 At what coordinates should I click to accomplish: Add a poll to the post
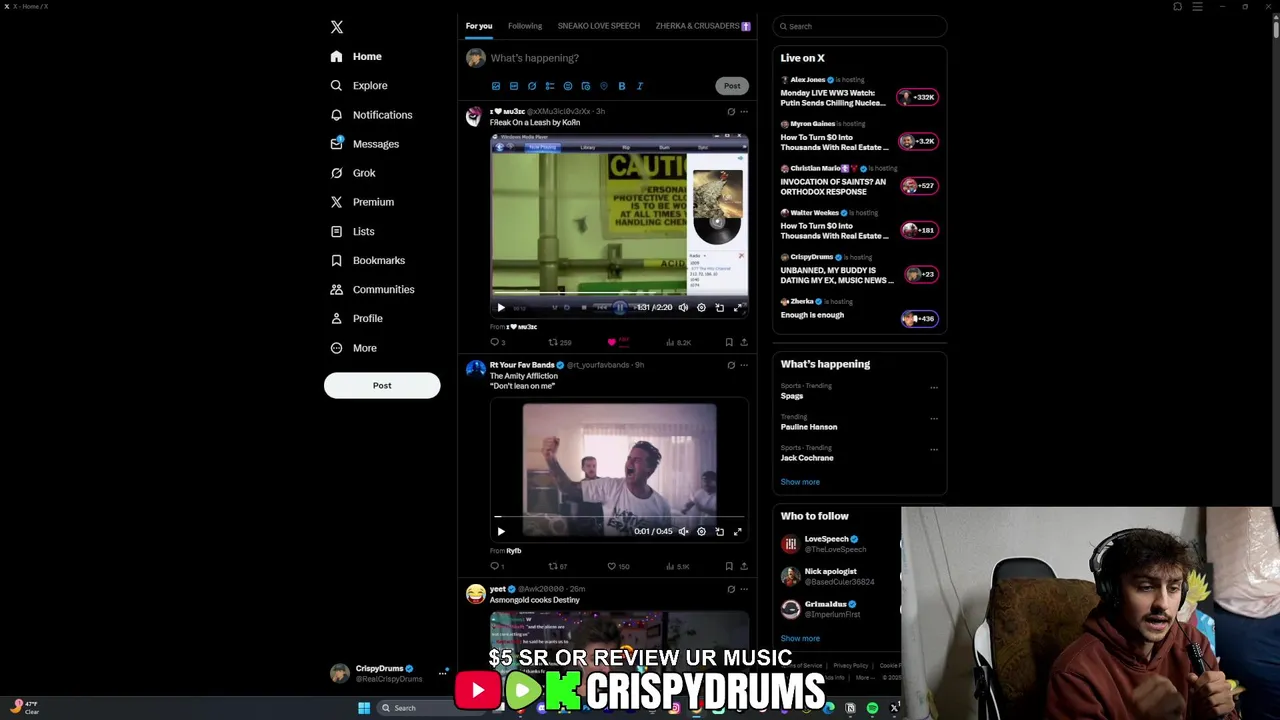point(550,86)
